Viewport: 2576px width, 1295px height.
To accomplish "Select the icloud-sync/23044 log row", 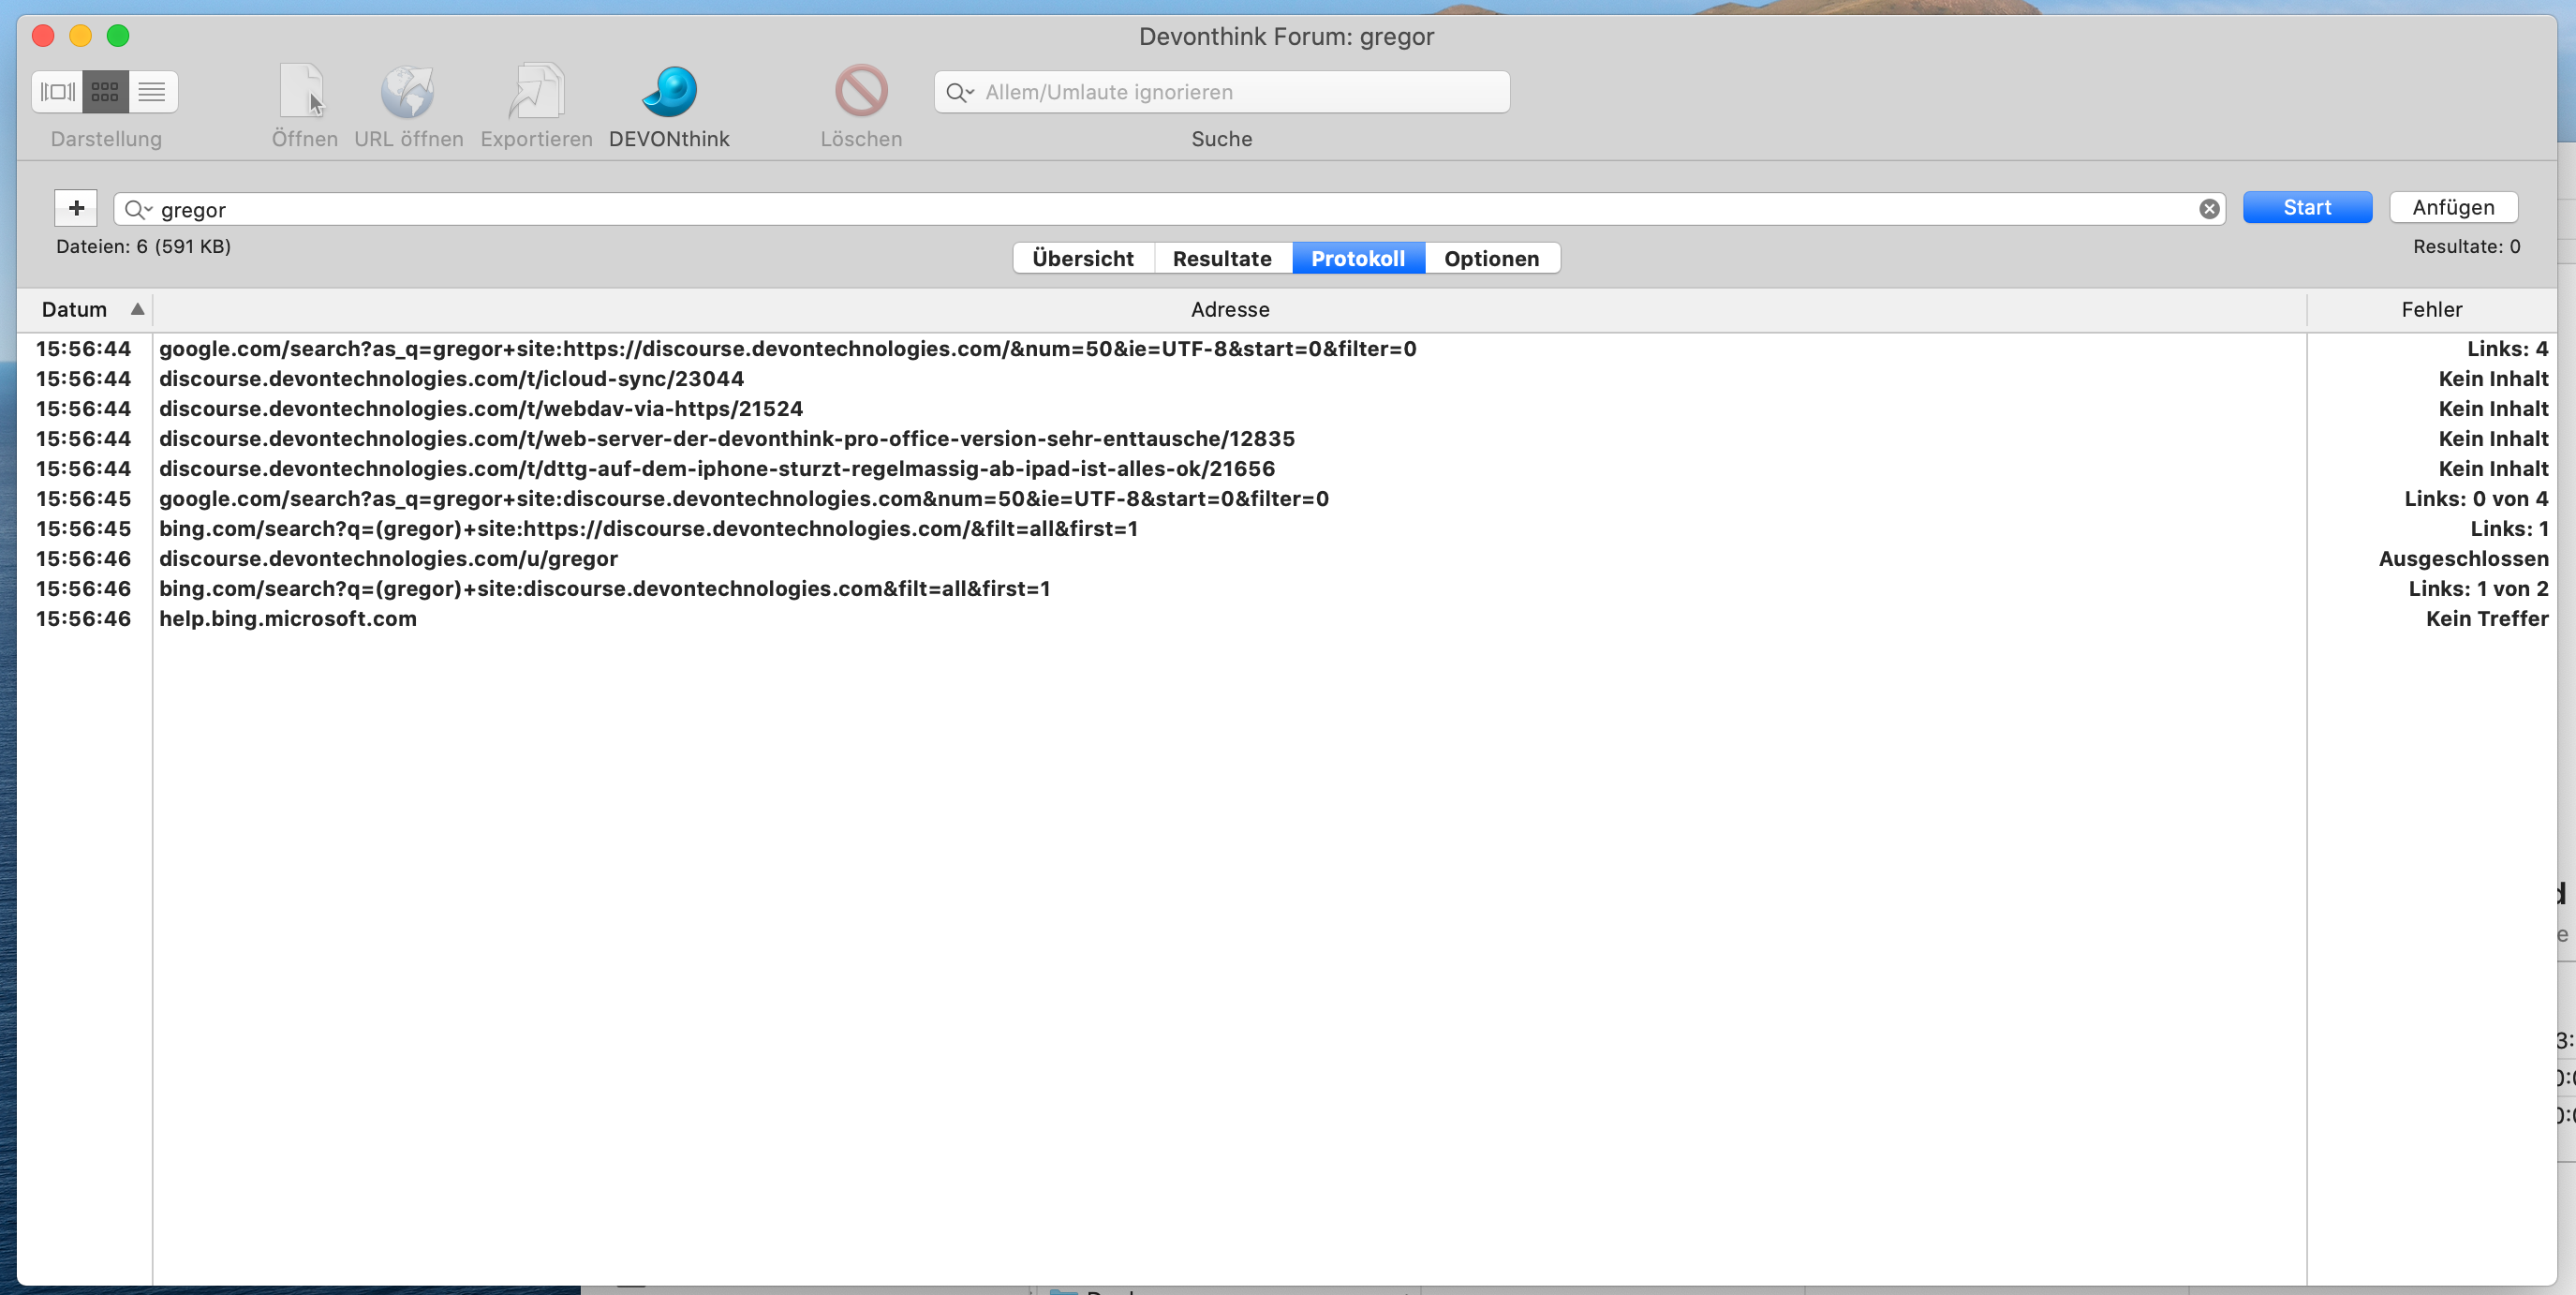I will (x=1287, y=379).
